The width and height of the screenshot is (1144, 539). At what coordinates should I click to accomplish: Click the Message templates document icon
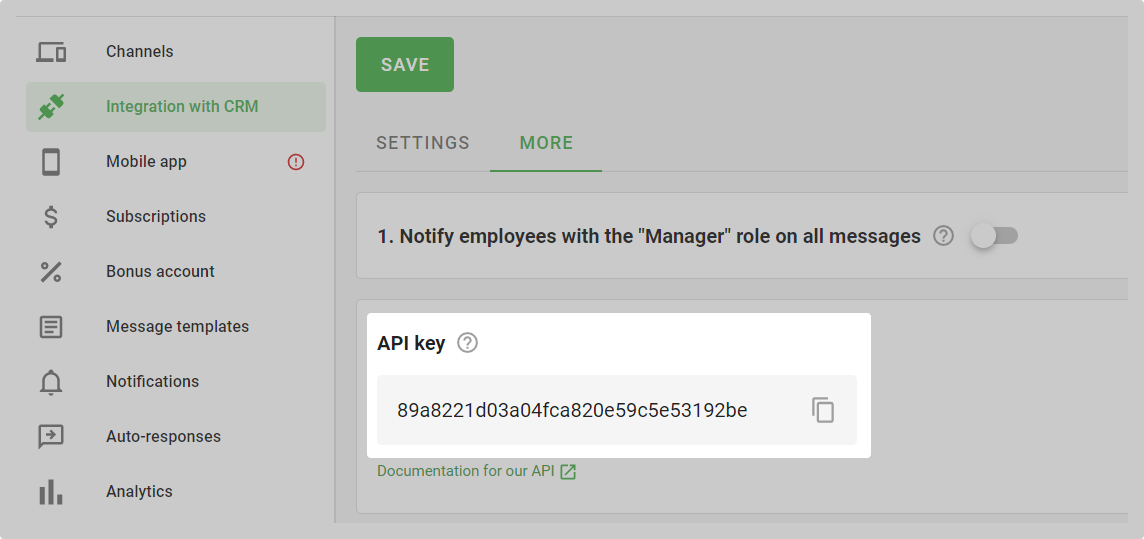click(x=51, y=327)
